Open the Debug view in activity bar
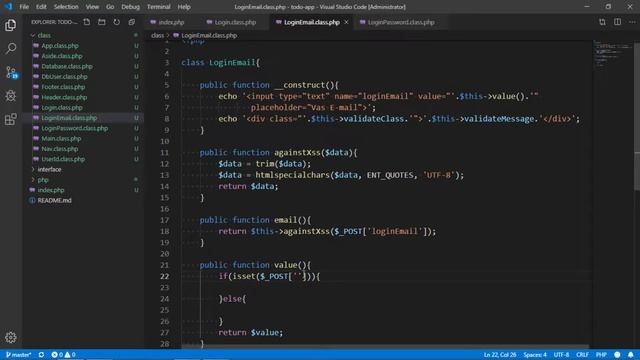640x360 pixels. [x=11, y=96]
